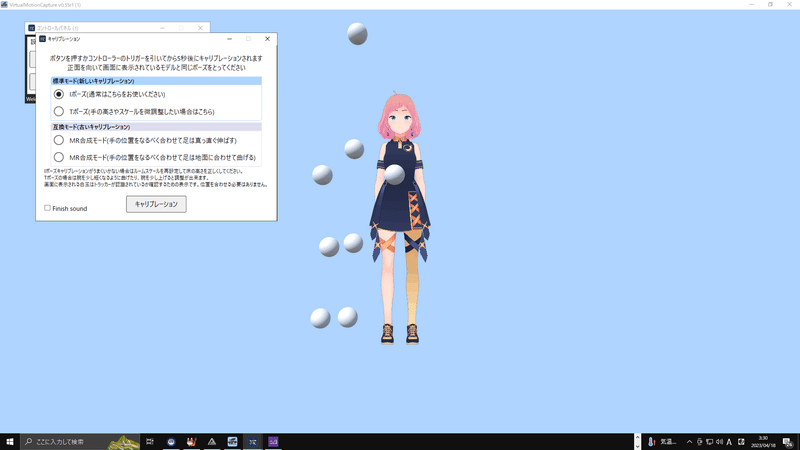Click the tracker sphere on avatar's waist
The height and width of the screenshot is (450, 800).
[394, 174]
